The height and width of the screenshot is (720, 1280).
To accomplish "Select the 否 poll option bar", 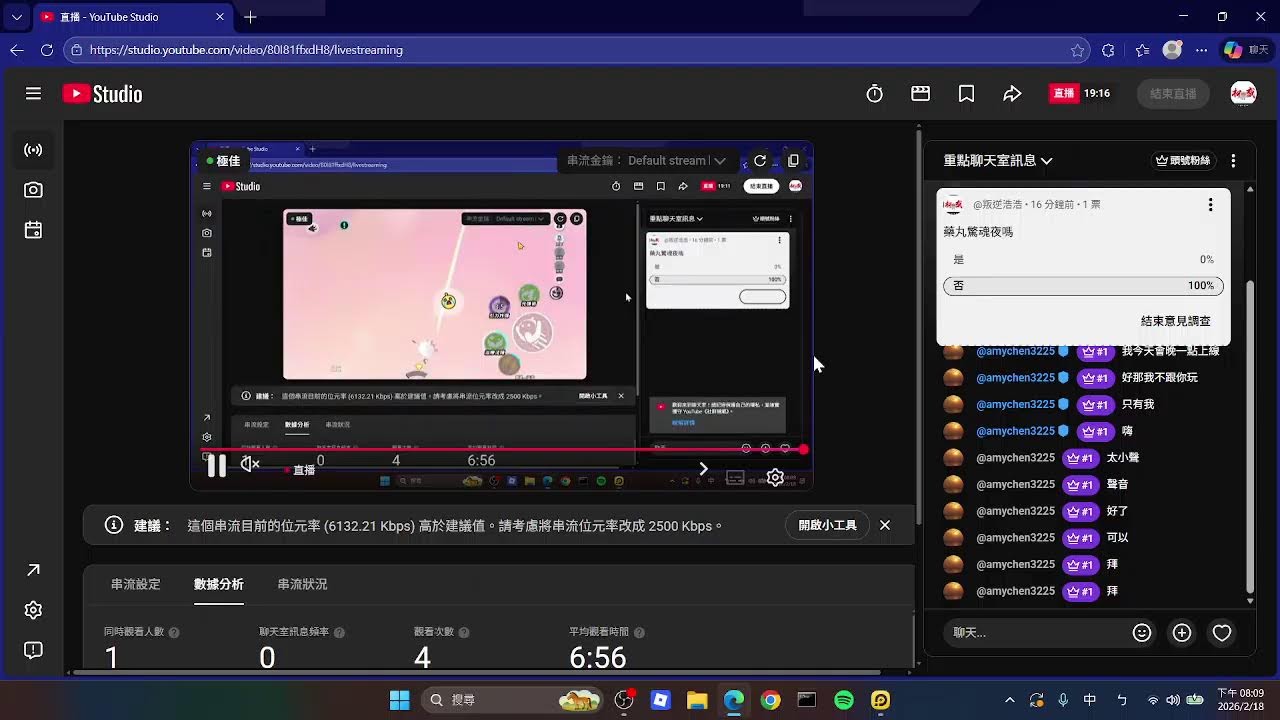I will [1083, 286].
